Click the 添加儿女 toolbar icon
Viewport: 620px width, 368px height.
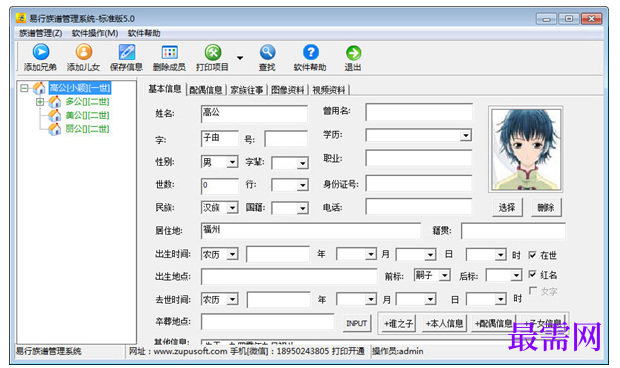coord(83,52)
